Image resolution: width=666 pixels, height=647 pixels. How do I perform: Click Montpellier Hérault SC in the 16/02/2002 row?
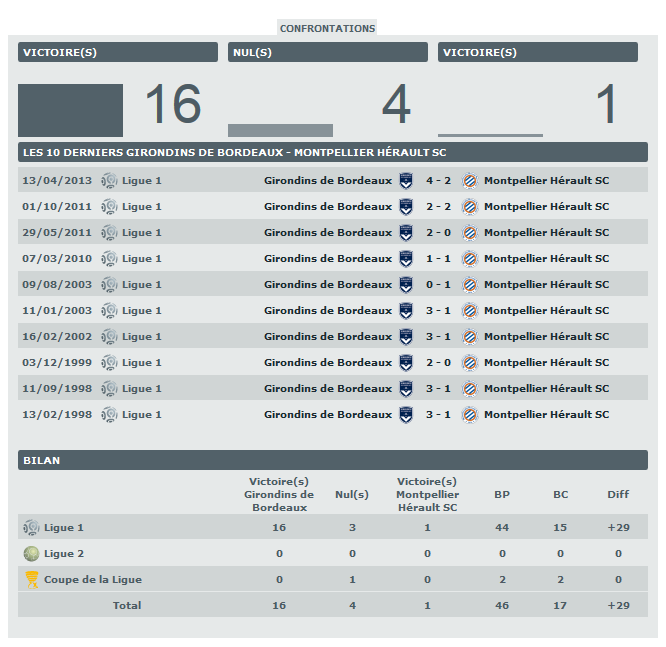(547, 336)
